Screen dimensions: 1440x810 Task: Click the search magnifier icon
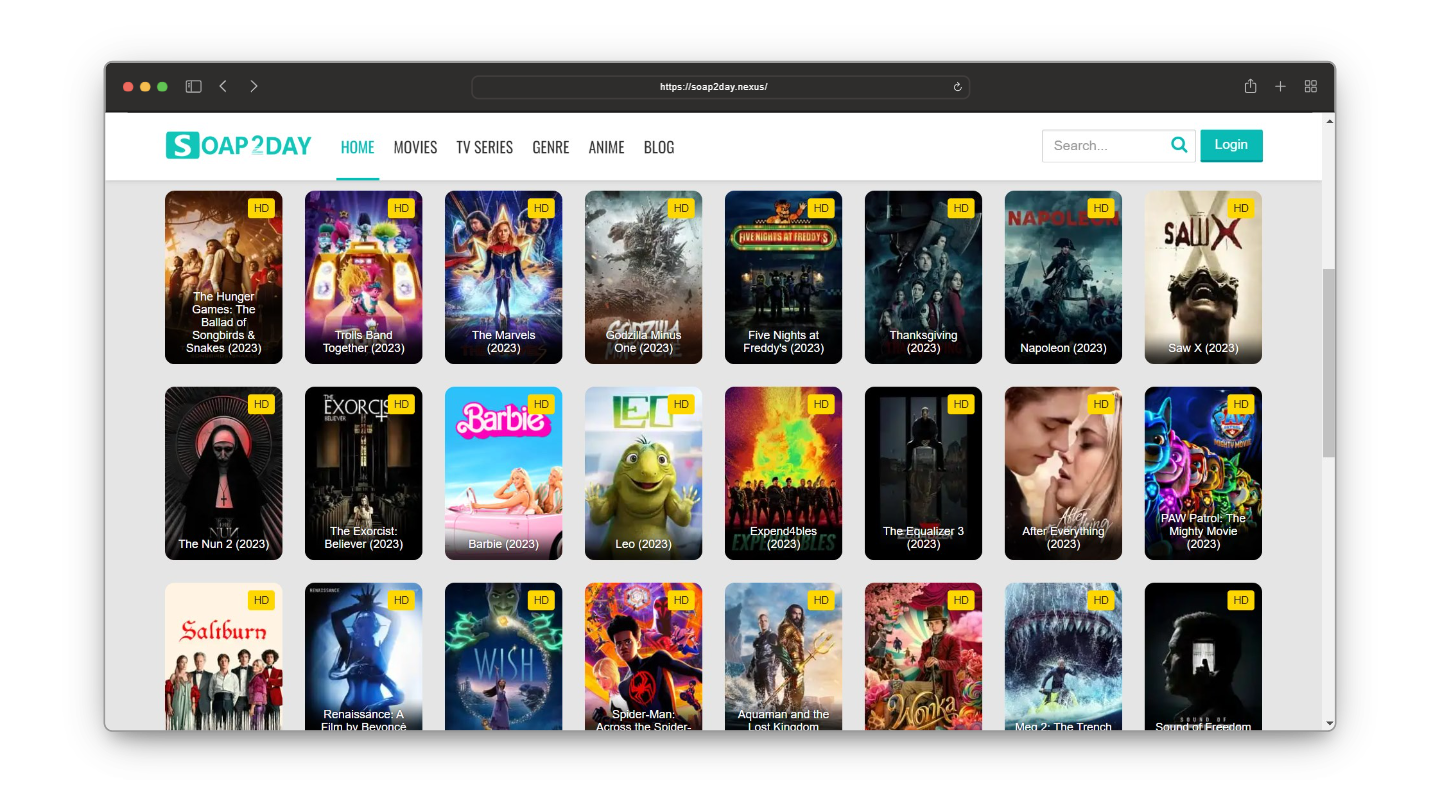1179,145
